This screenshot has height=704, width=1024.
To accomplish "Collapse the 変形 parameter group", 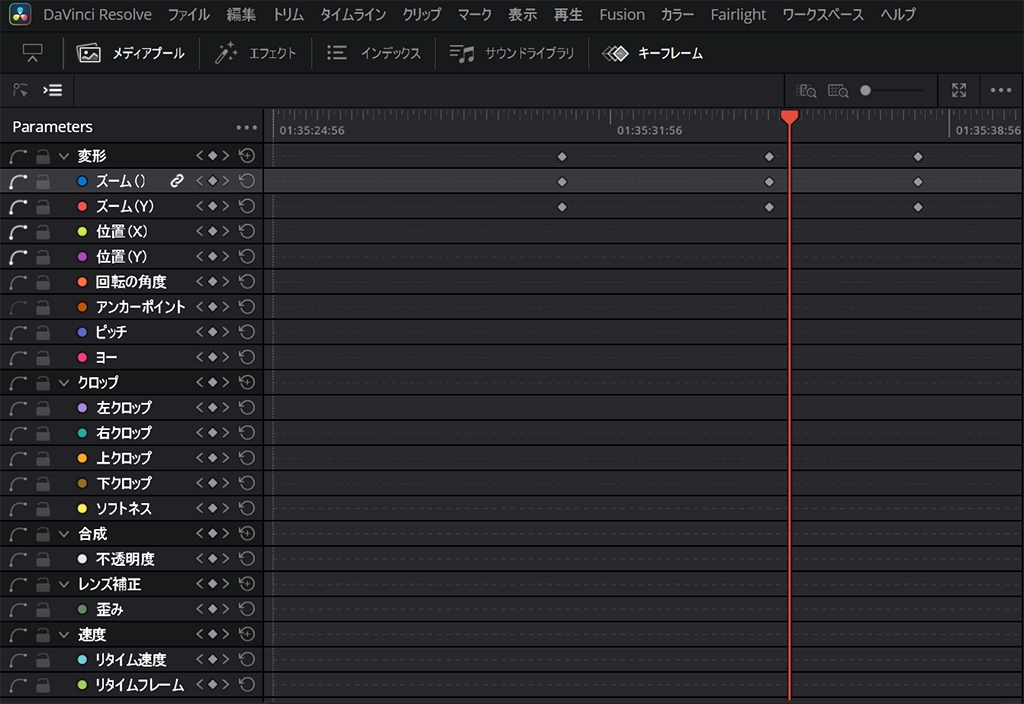I will click(x=65, y=156).
